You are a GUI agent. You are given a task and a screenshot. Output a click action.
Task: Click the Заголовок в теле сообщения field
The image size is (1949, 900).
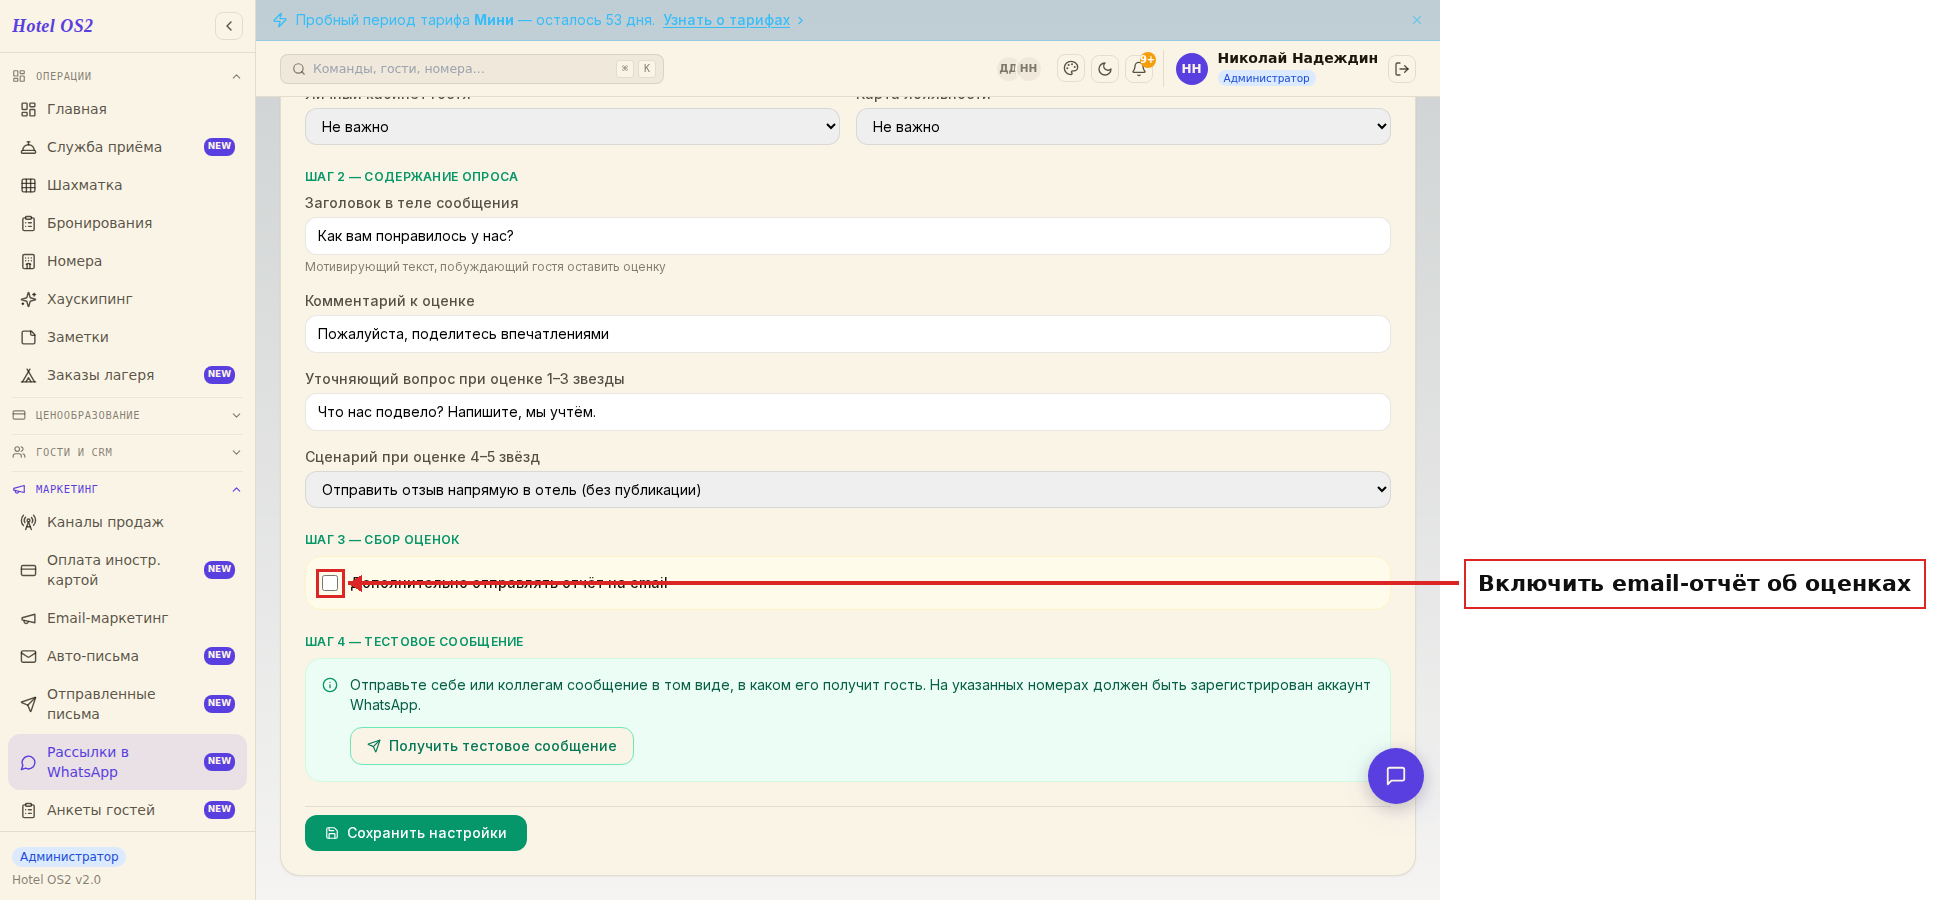(x=848, y=236)
